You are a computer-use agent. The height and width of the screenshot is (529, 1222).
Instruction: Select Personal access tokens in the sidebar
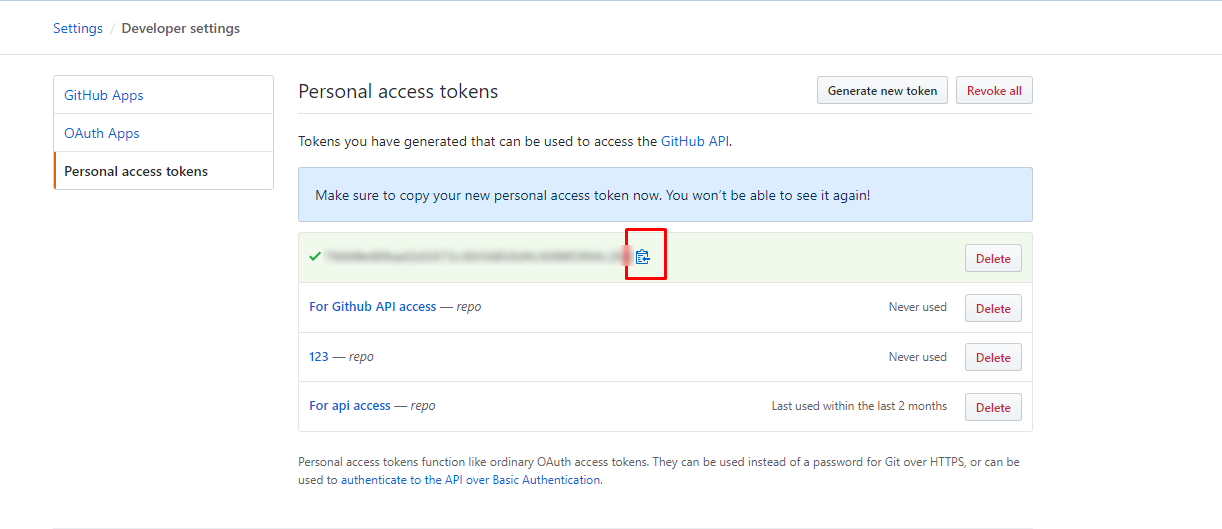tap(136, 171)
